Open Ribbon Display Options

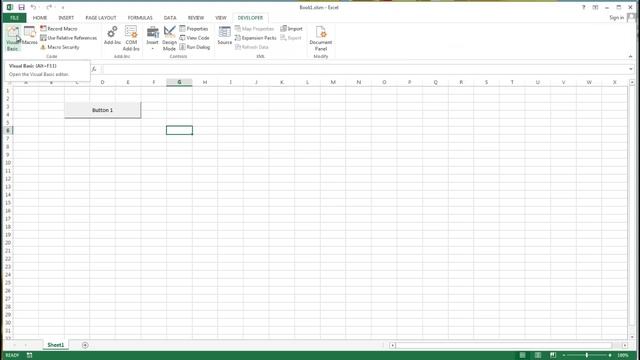pos(596,7)
